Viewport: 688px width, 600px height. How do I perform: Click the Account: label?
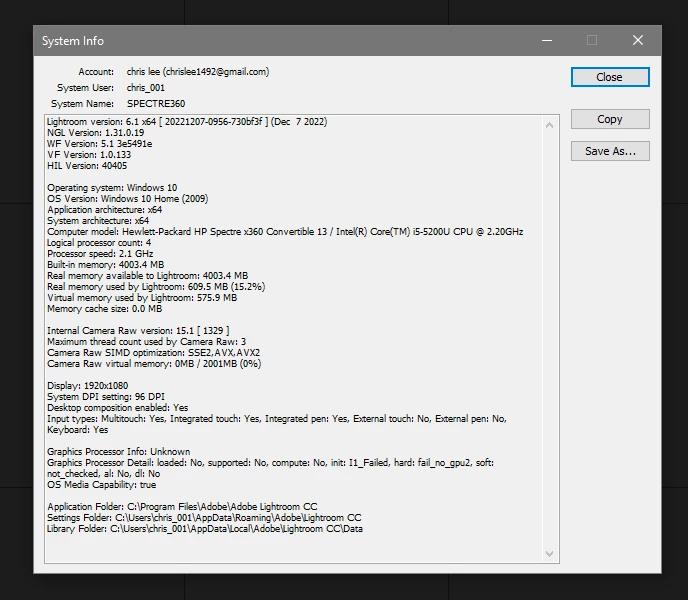click(x=96, y=72)
